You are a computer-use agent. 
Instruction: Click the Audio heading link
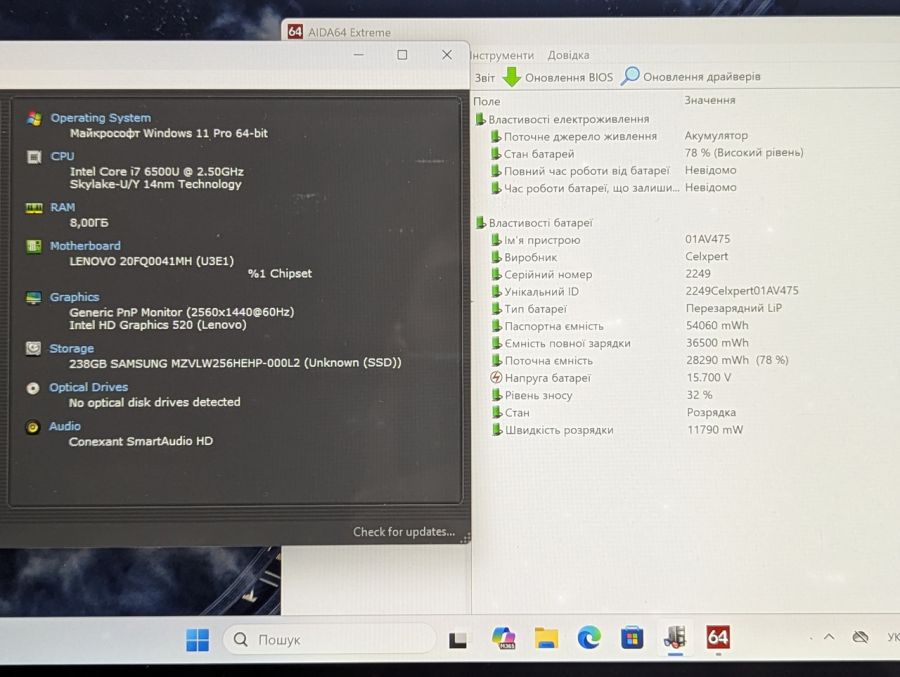[x=64, y=426]
